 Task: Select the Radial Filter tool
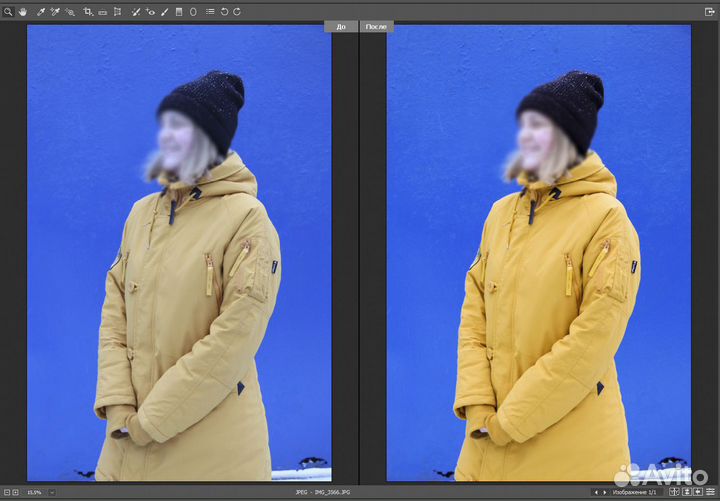point(193,12)
